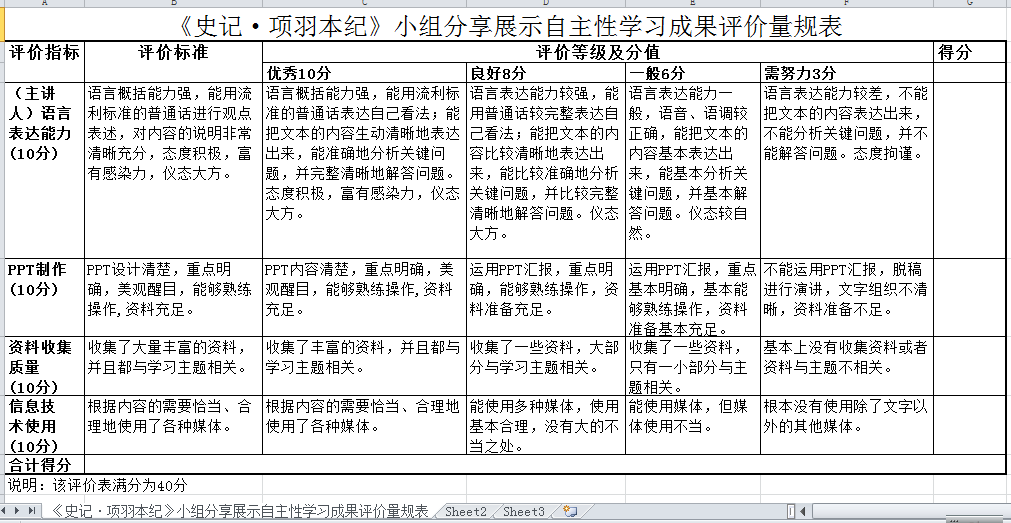Select cell 收集了一些资料,大部分与学习主题相关
This screenshot has height=523, width=1011.
pyautogui.click(x=545, y=366)
